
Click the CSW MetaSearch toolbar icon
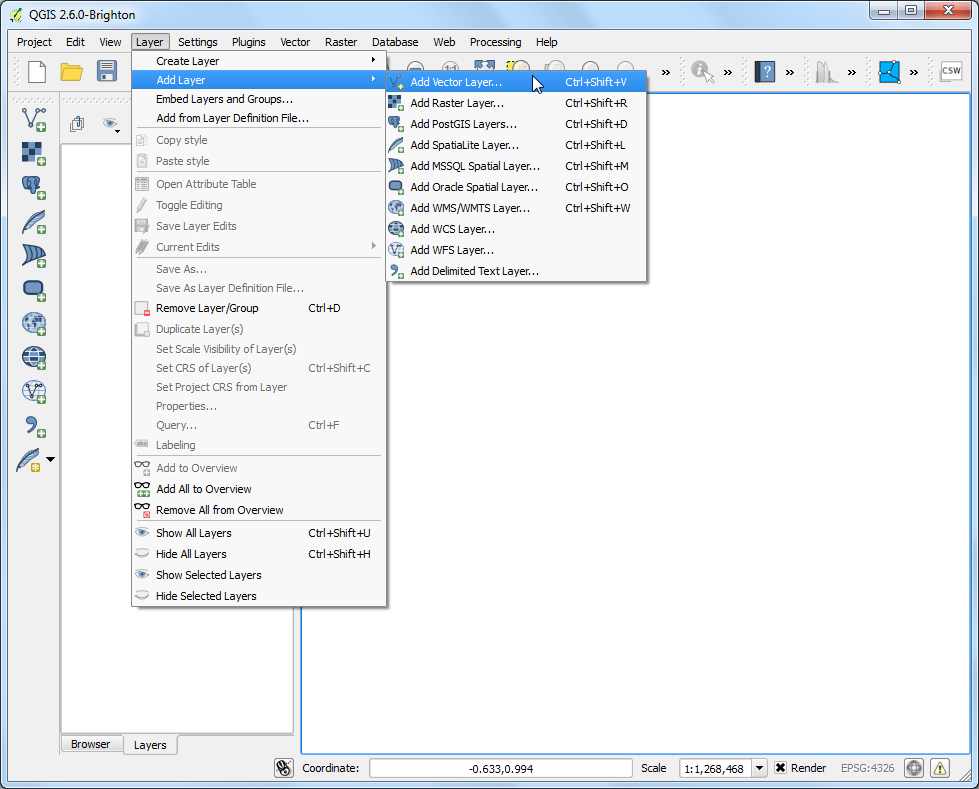click(951, 71)
